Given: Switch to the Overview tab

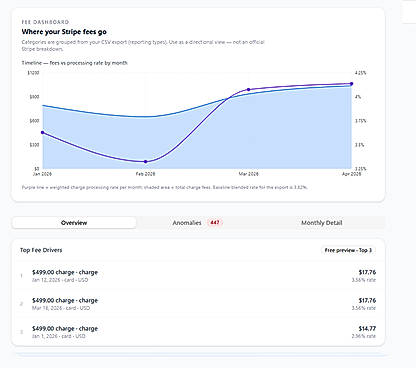Looking at the screenshot, I should click(x=74, y=223).
